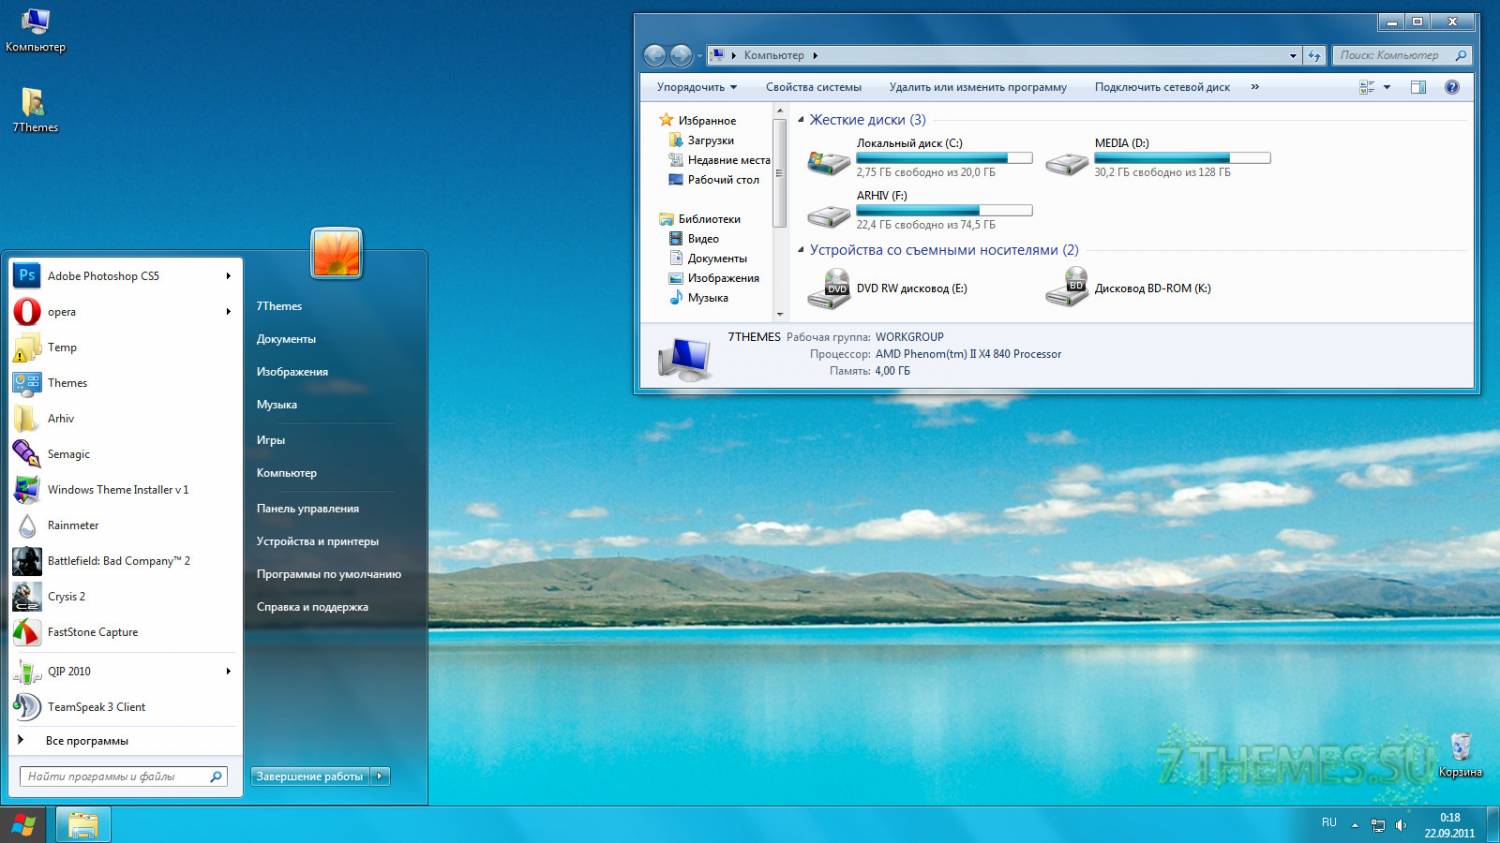Viewport: 1500px width, 843px height.
Task: Expand QIP 2010 jump list arrow
Action: pyautogui.click(x=229, y=671)
